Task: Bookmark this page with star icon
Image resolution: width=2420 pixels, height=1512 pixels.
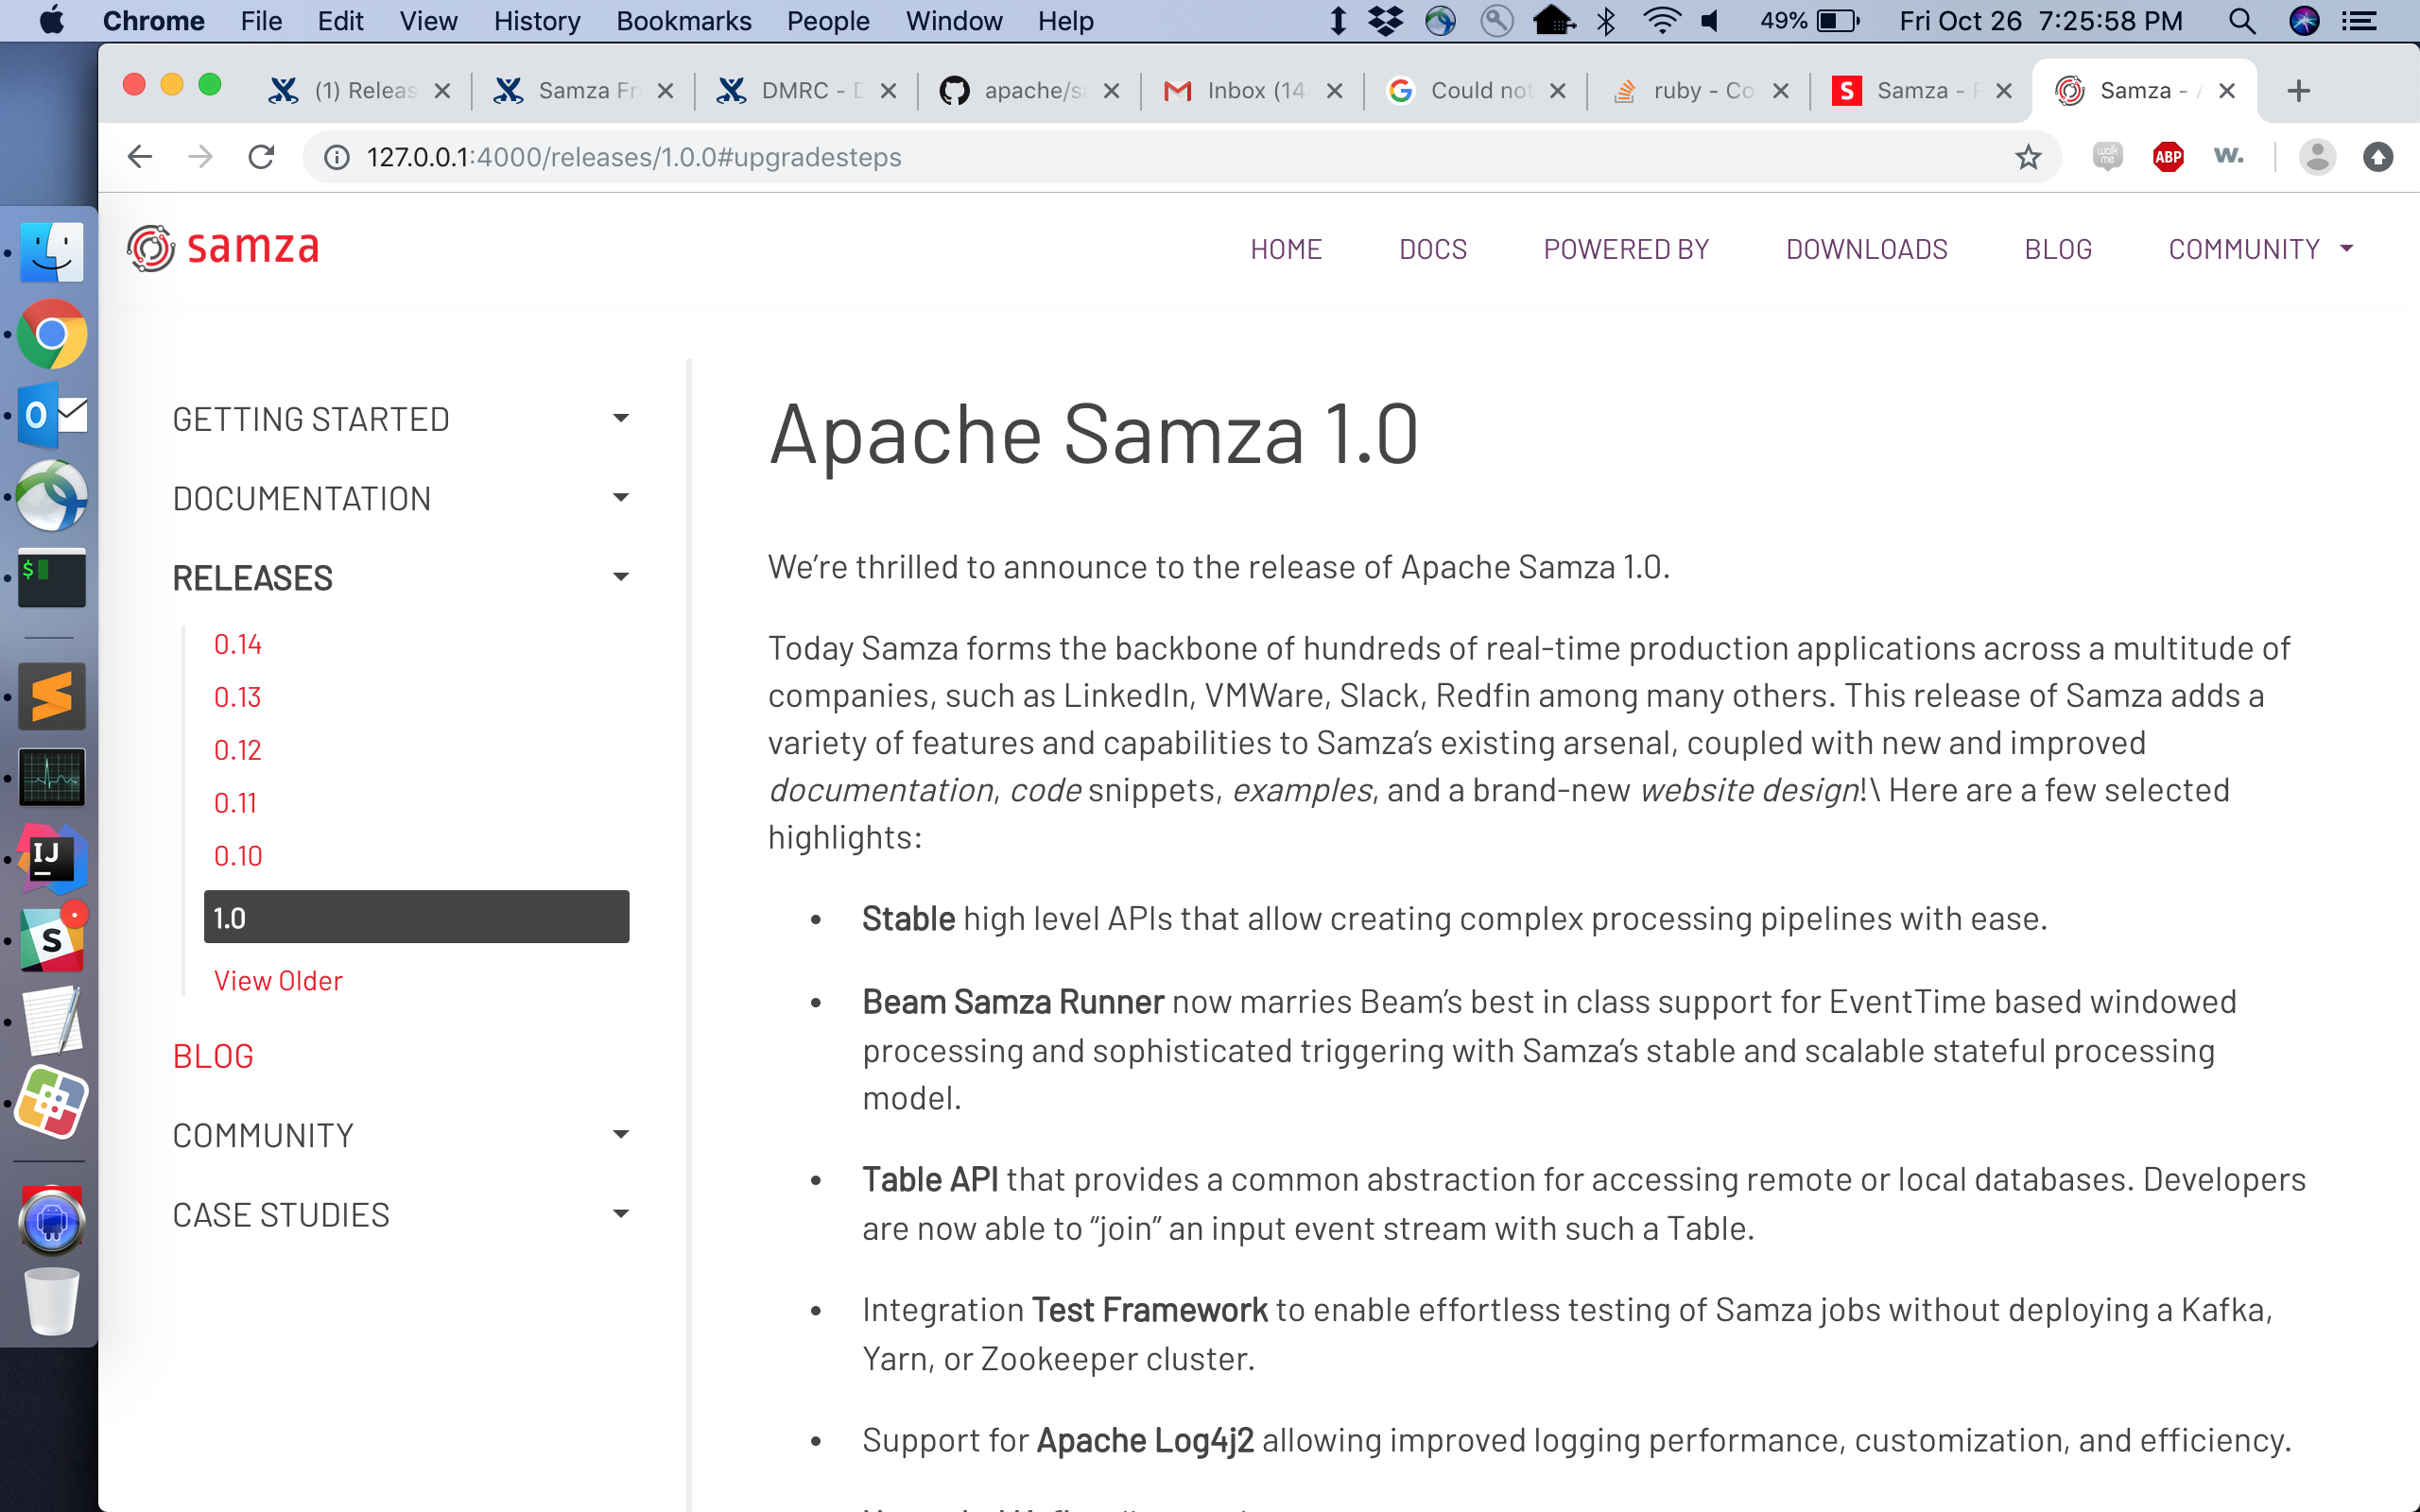Action: click(x=2027, y=157)
